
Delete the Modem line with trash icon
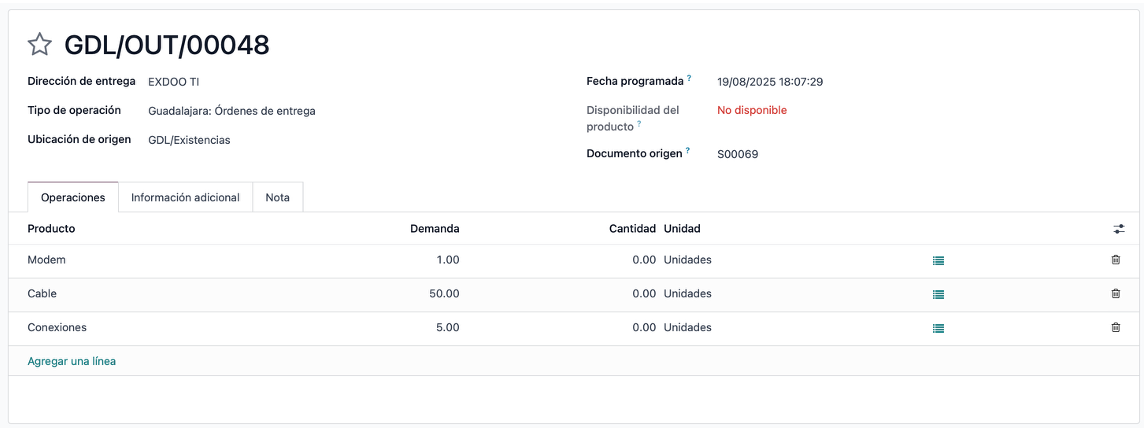tap(1116, 260)
